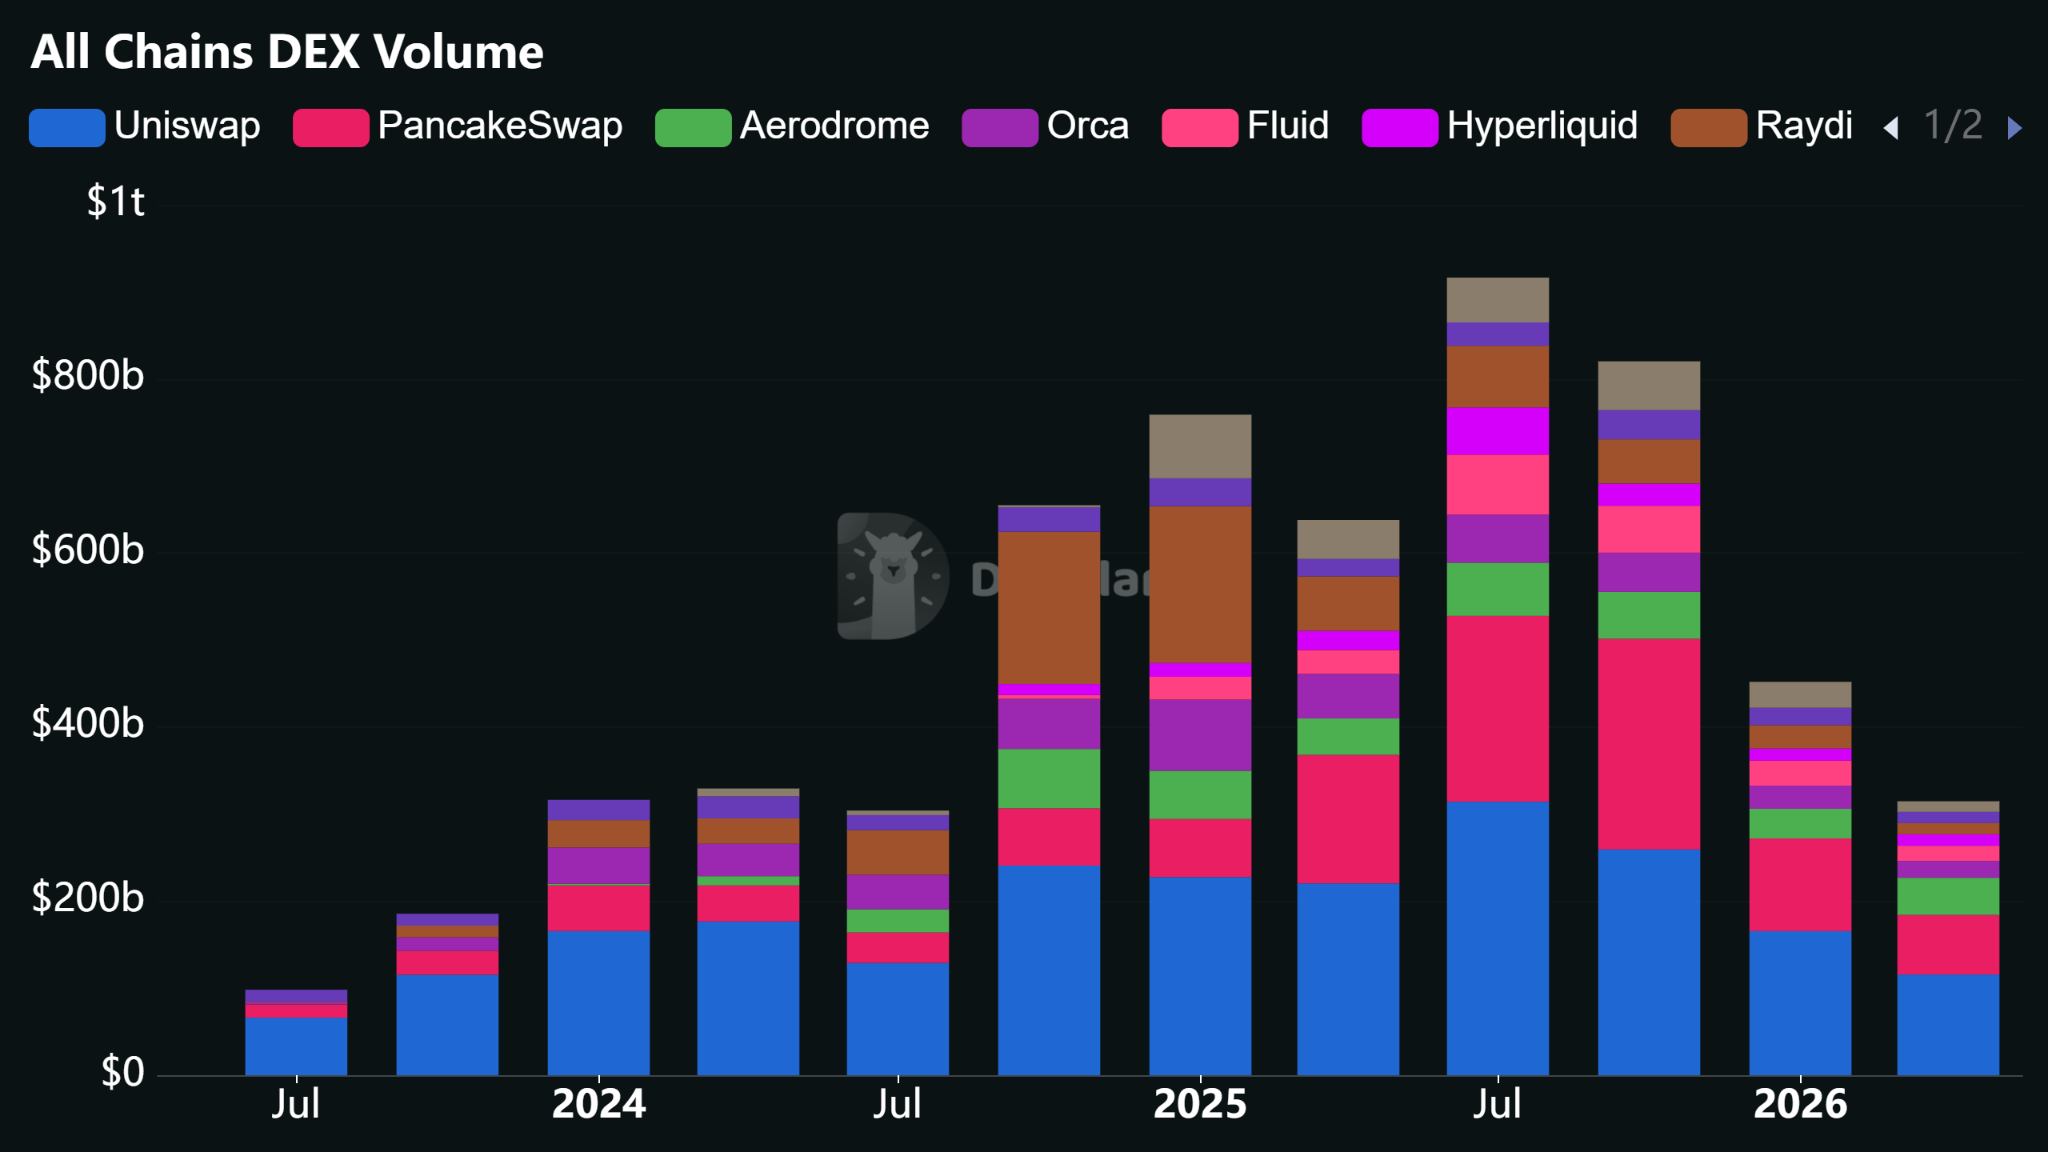This screenshot has width=2048, height=1152.
Task: Click the $200b y-axis label
Action: click(88, 897)
